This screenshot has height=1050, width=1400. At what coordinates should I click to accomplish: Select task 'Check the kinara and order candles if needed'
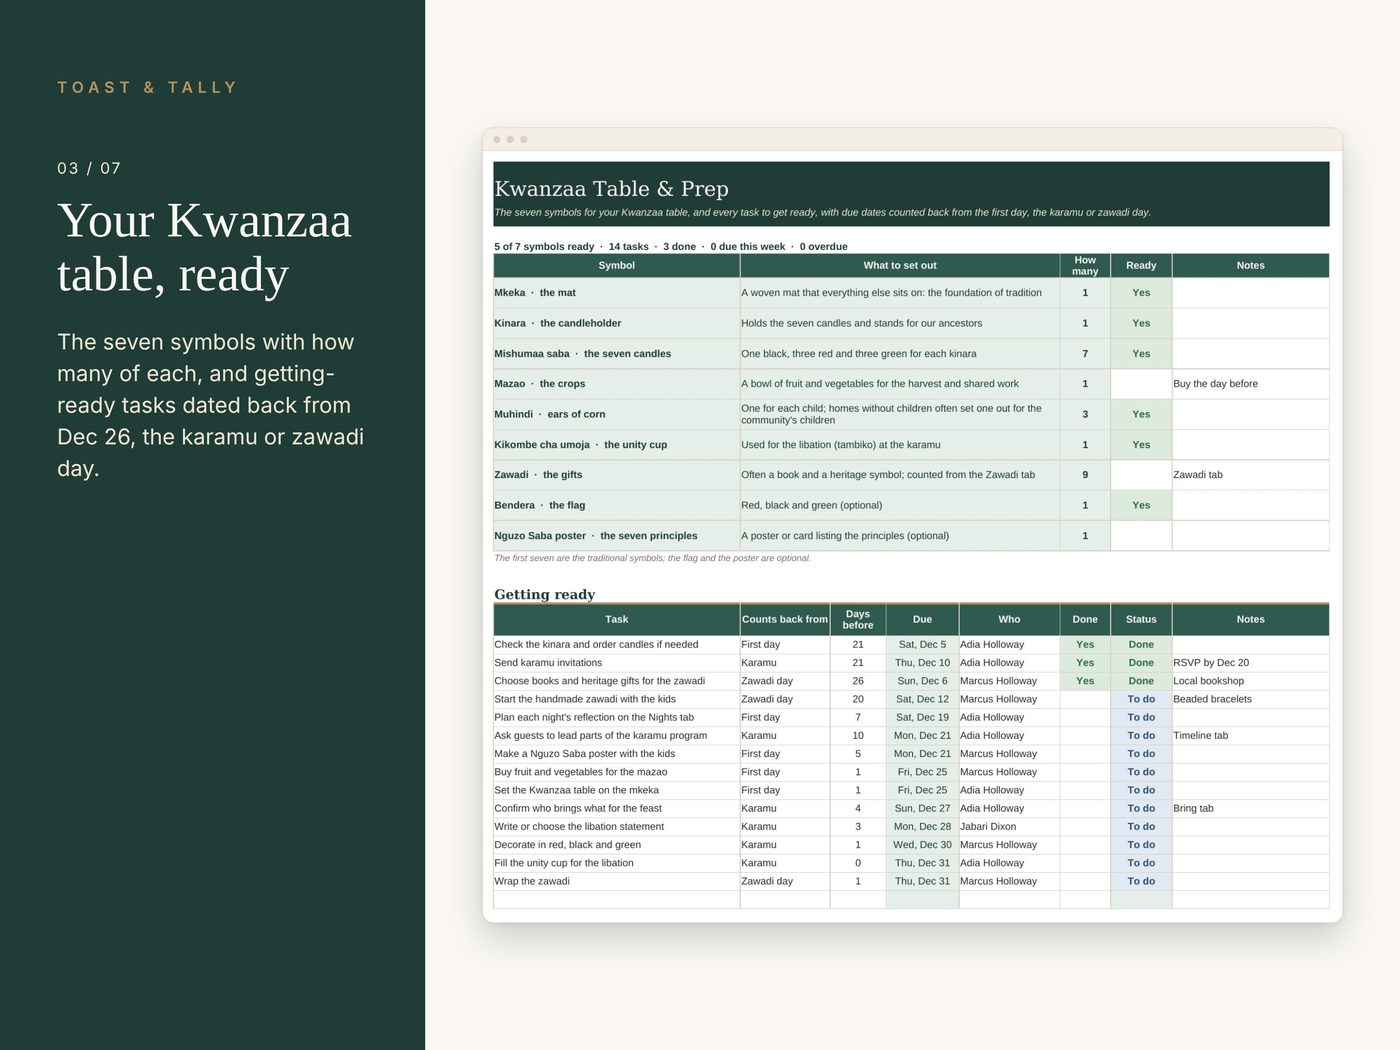(616, 645)
